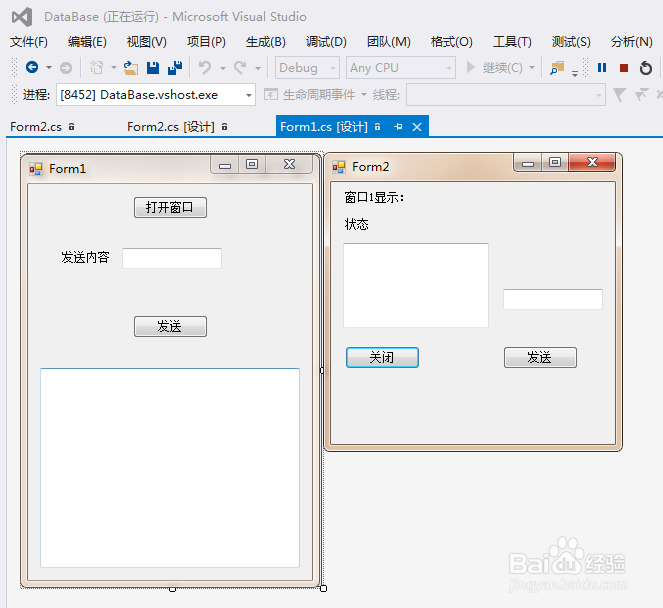
Task: Click the New Project toolbar icon
Action: tap(97, 67)
